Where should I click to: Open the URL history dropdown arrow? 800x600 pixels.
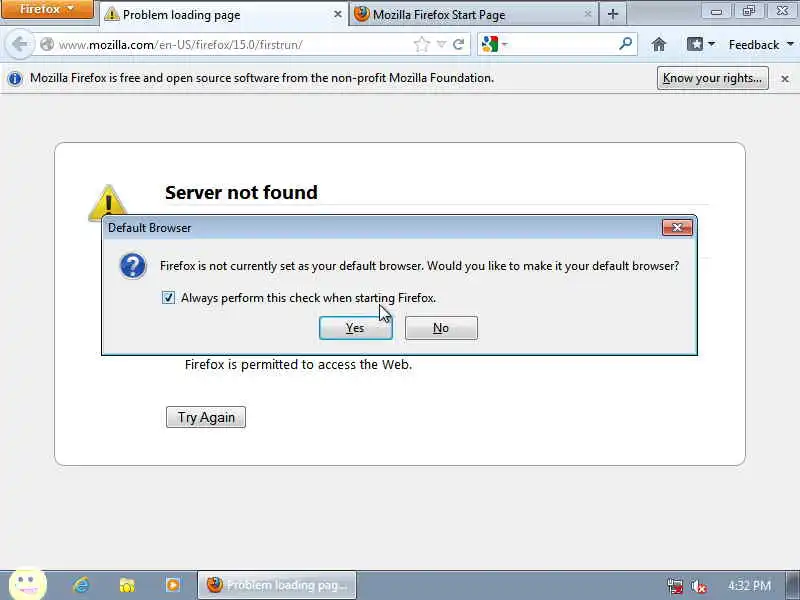click(x=441, y=45)
